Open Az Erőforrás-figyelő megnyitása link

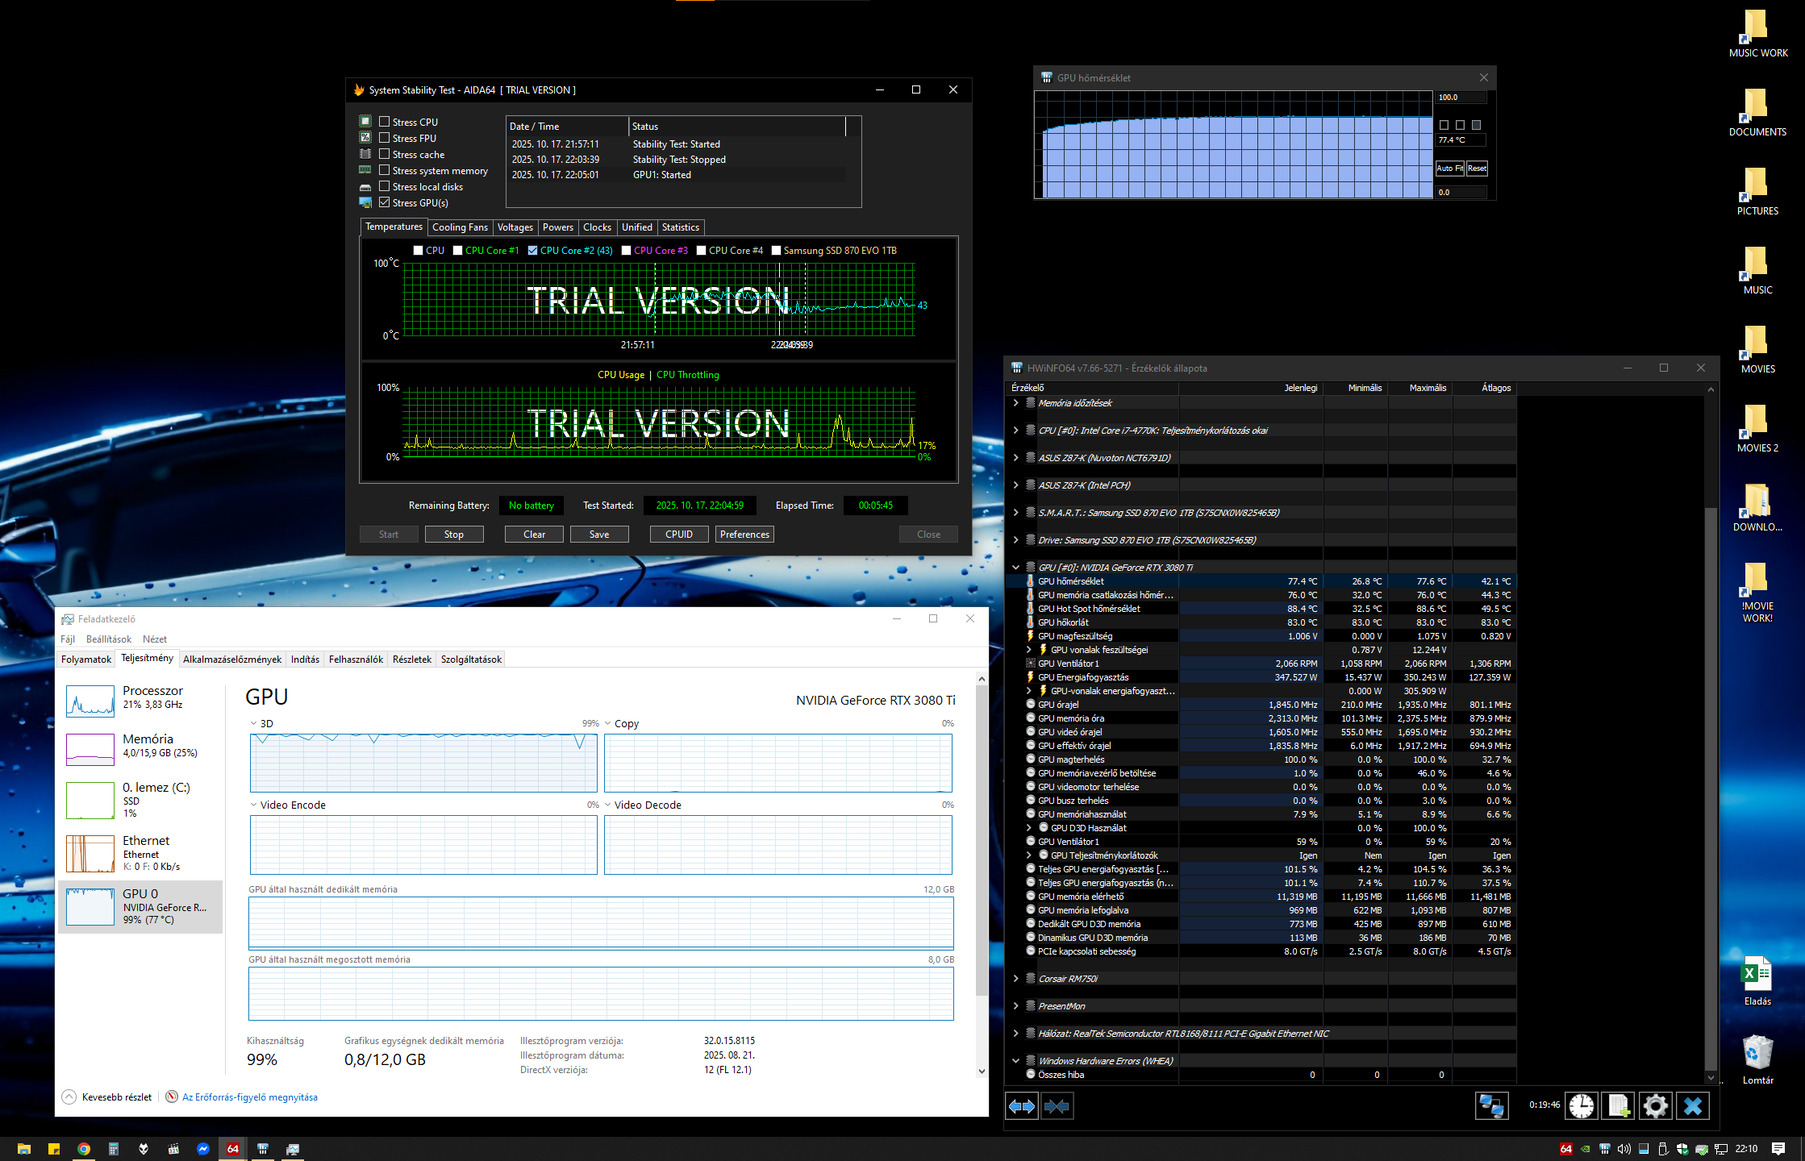pos(250,1097)
